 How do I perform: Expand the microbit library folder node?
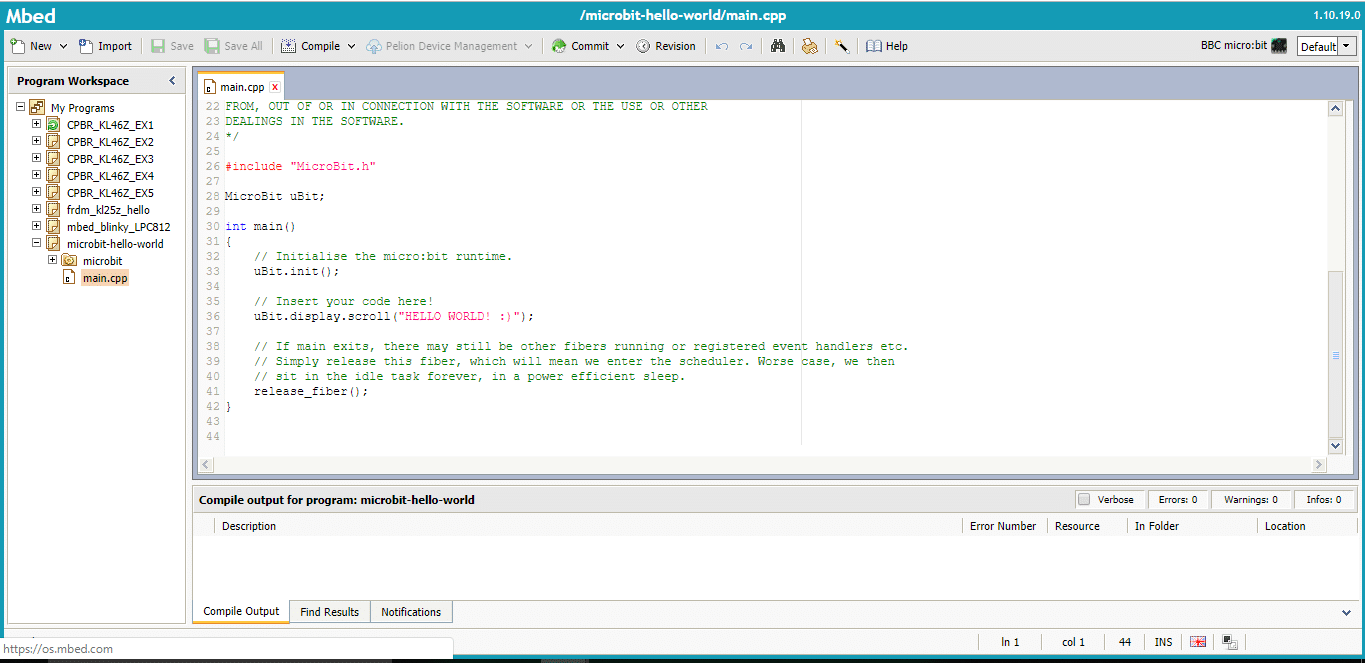pyautogui.click(x=53, y=260)
